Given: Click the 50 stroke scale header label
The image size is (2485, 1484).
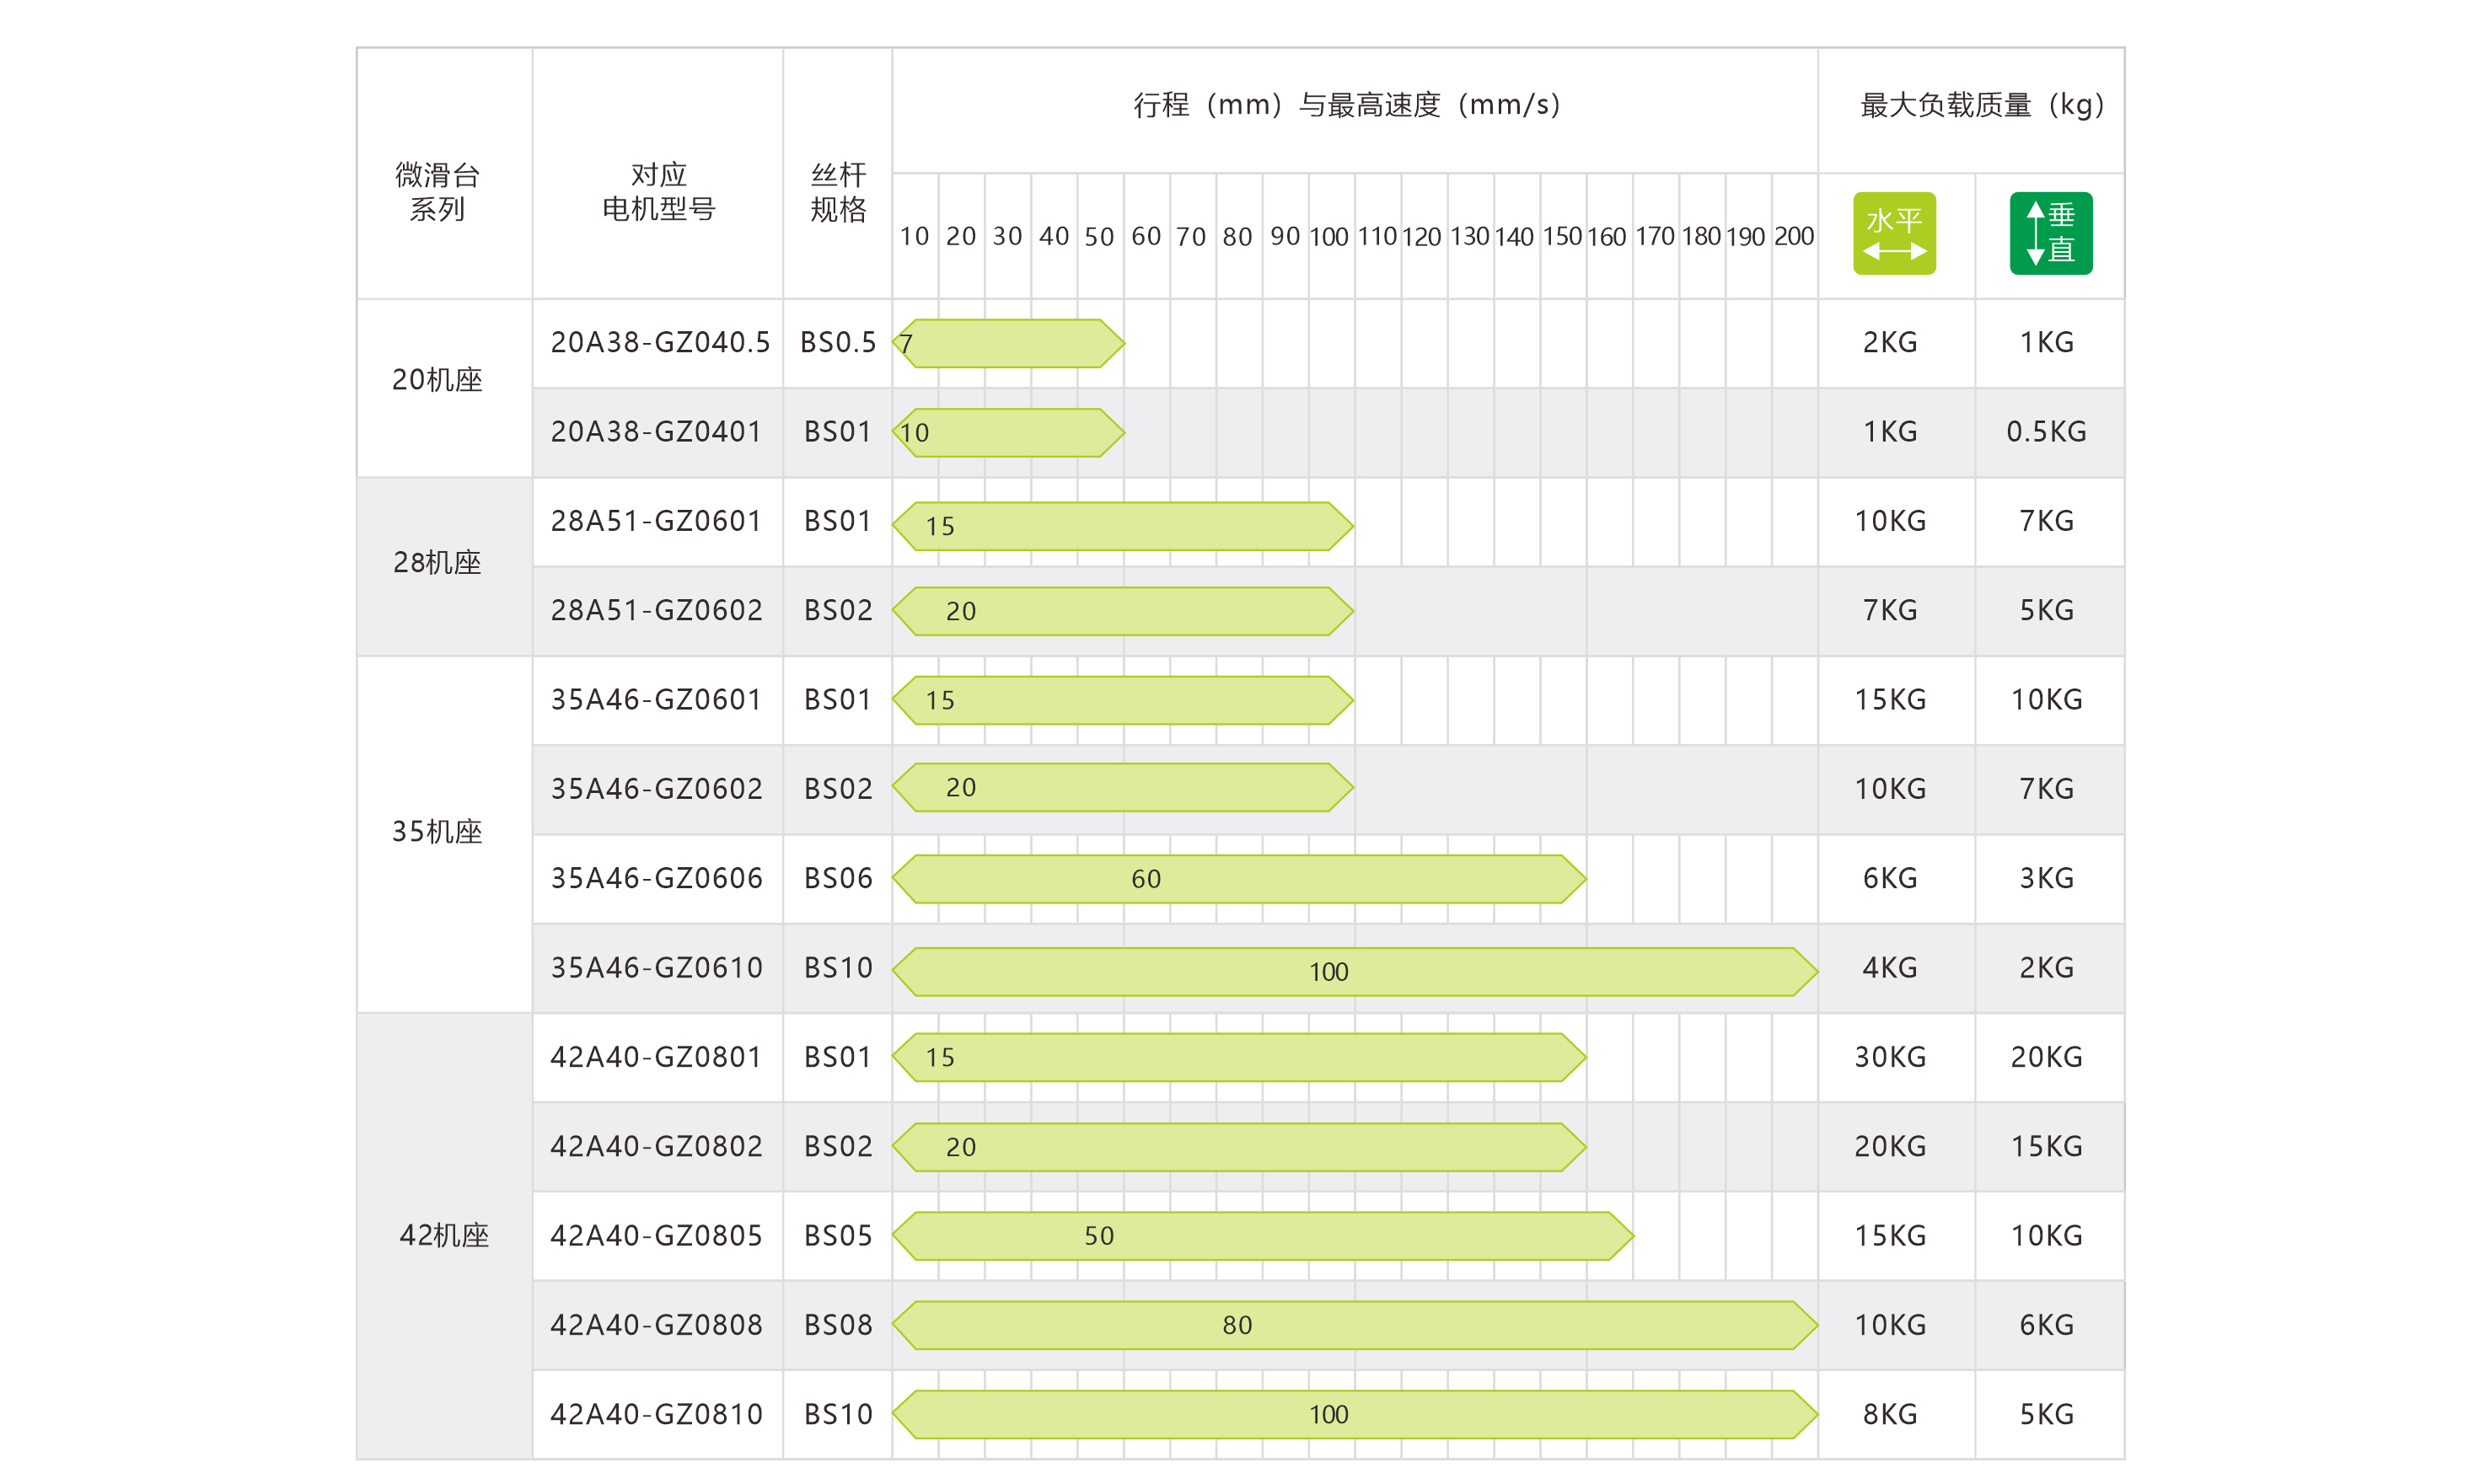Looking at the screenshot, I should tap(1099, 237).
